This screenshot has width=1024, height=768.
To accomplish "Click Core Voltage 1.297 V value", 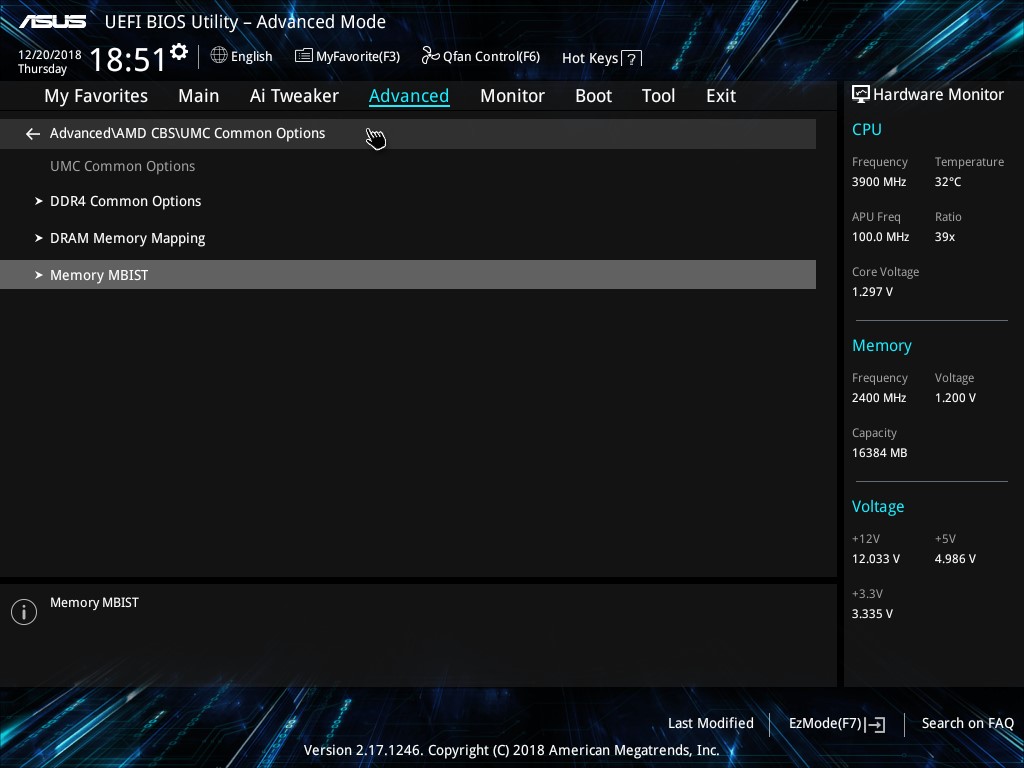I will (x=872, y=292).
